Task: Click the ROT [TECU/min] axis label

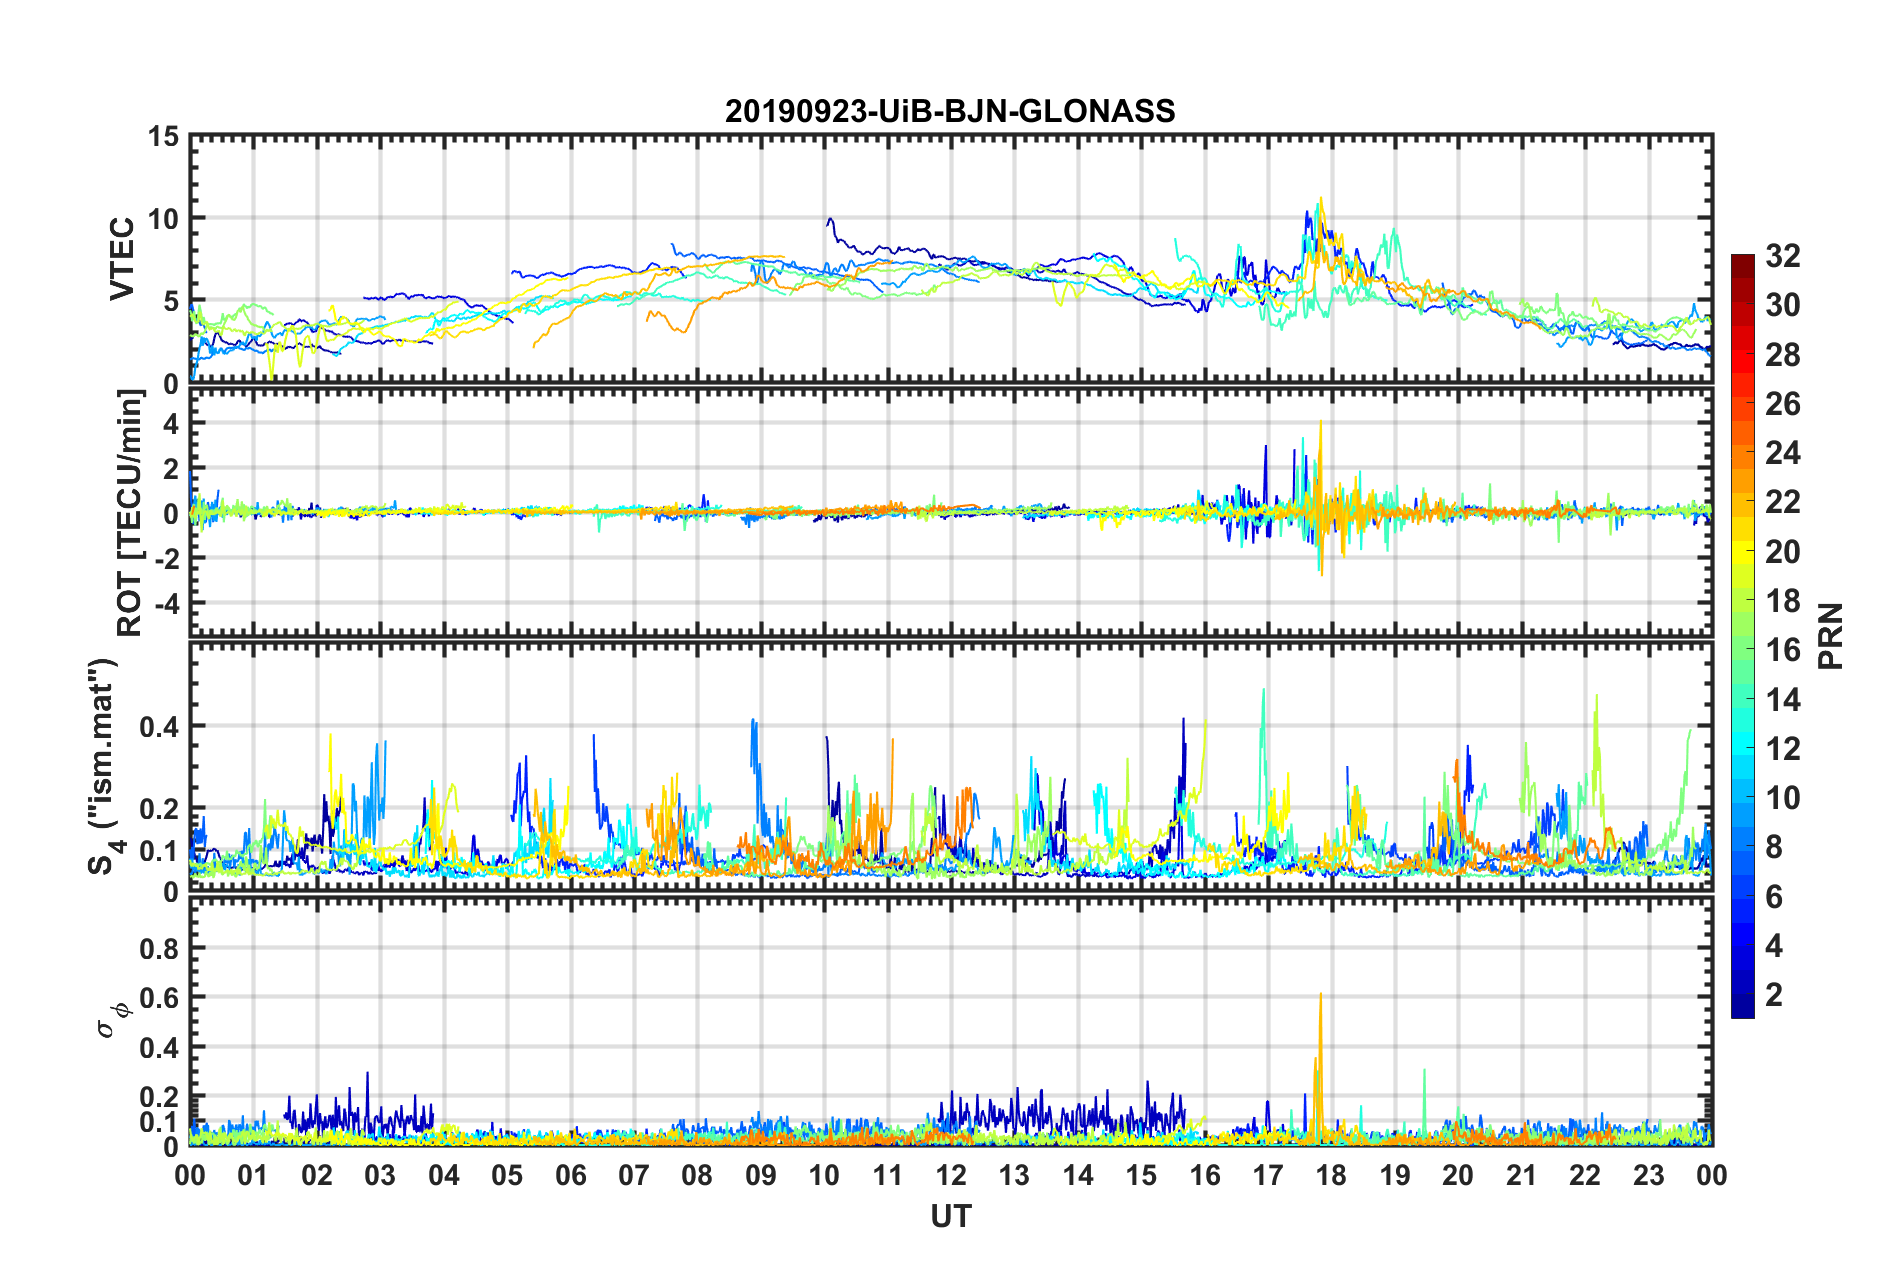Action: click(x=130, y=513)
